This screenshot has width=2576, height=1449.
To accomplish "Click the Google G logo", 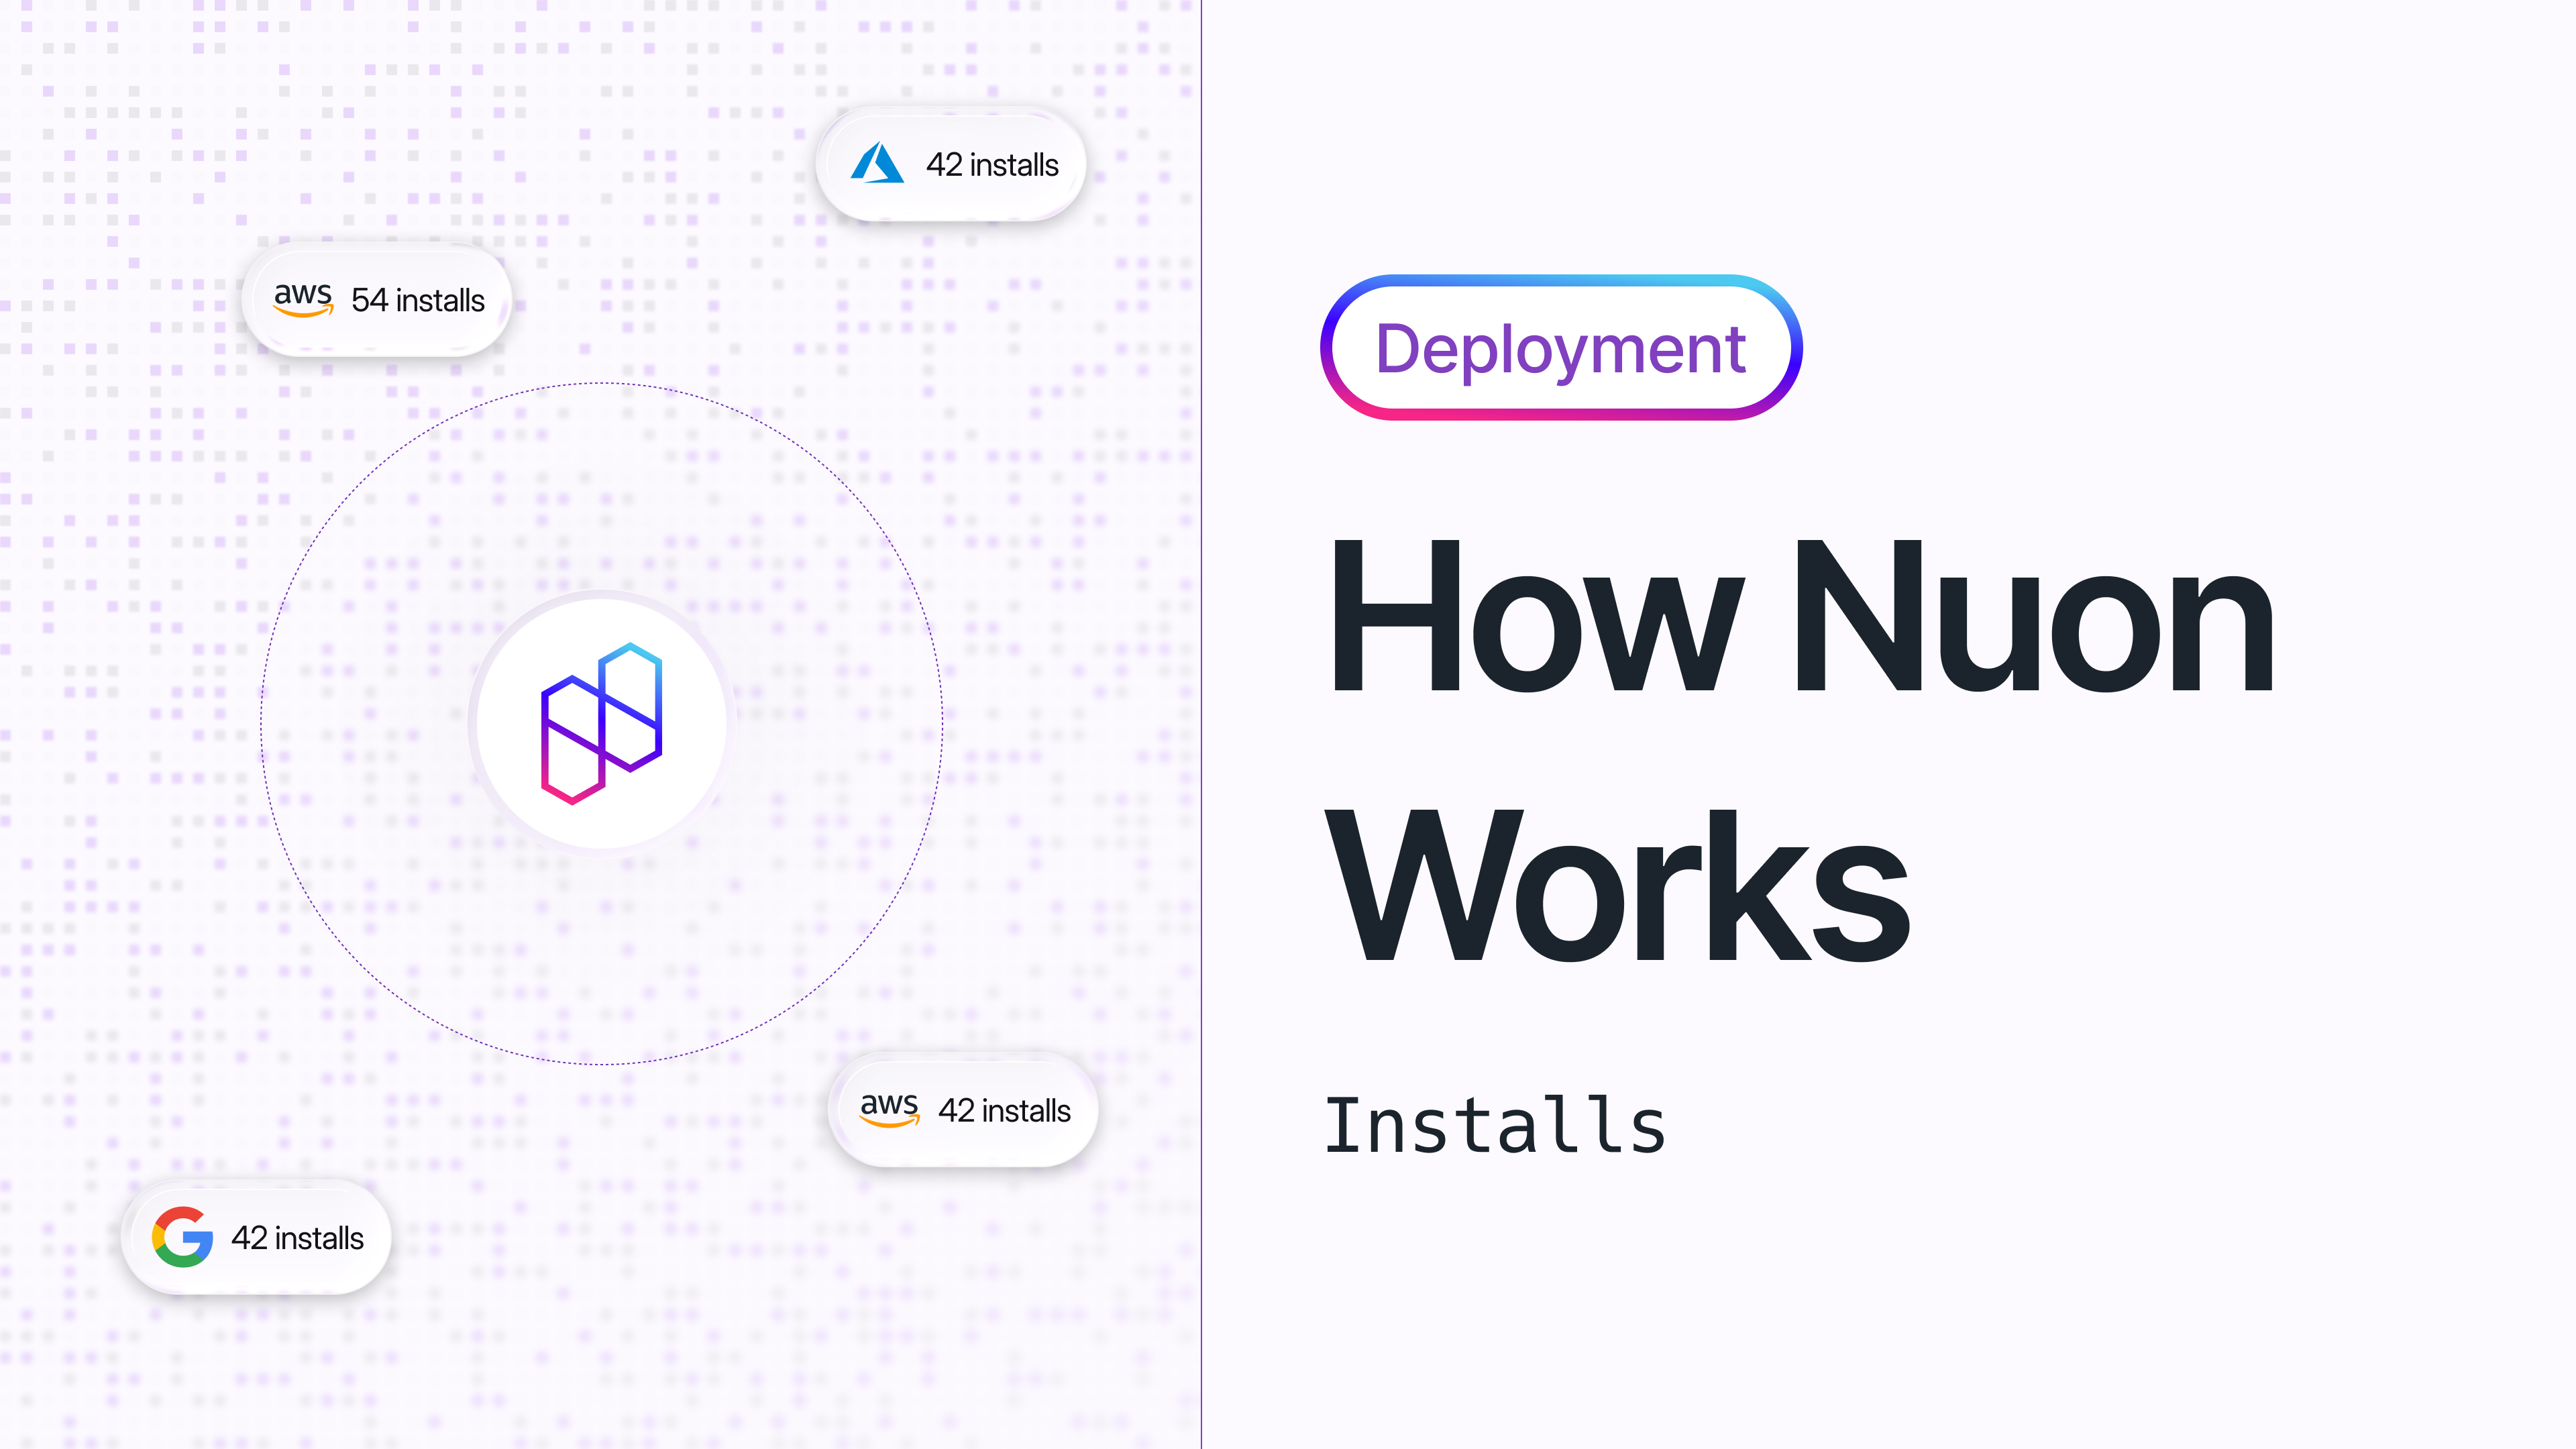I will point(182,1237).
